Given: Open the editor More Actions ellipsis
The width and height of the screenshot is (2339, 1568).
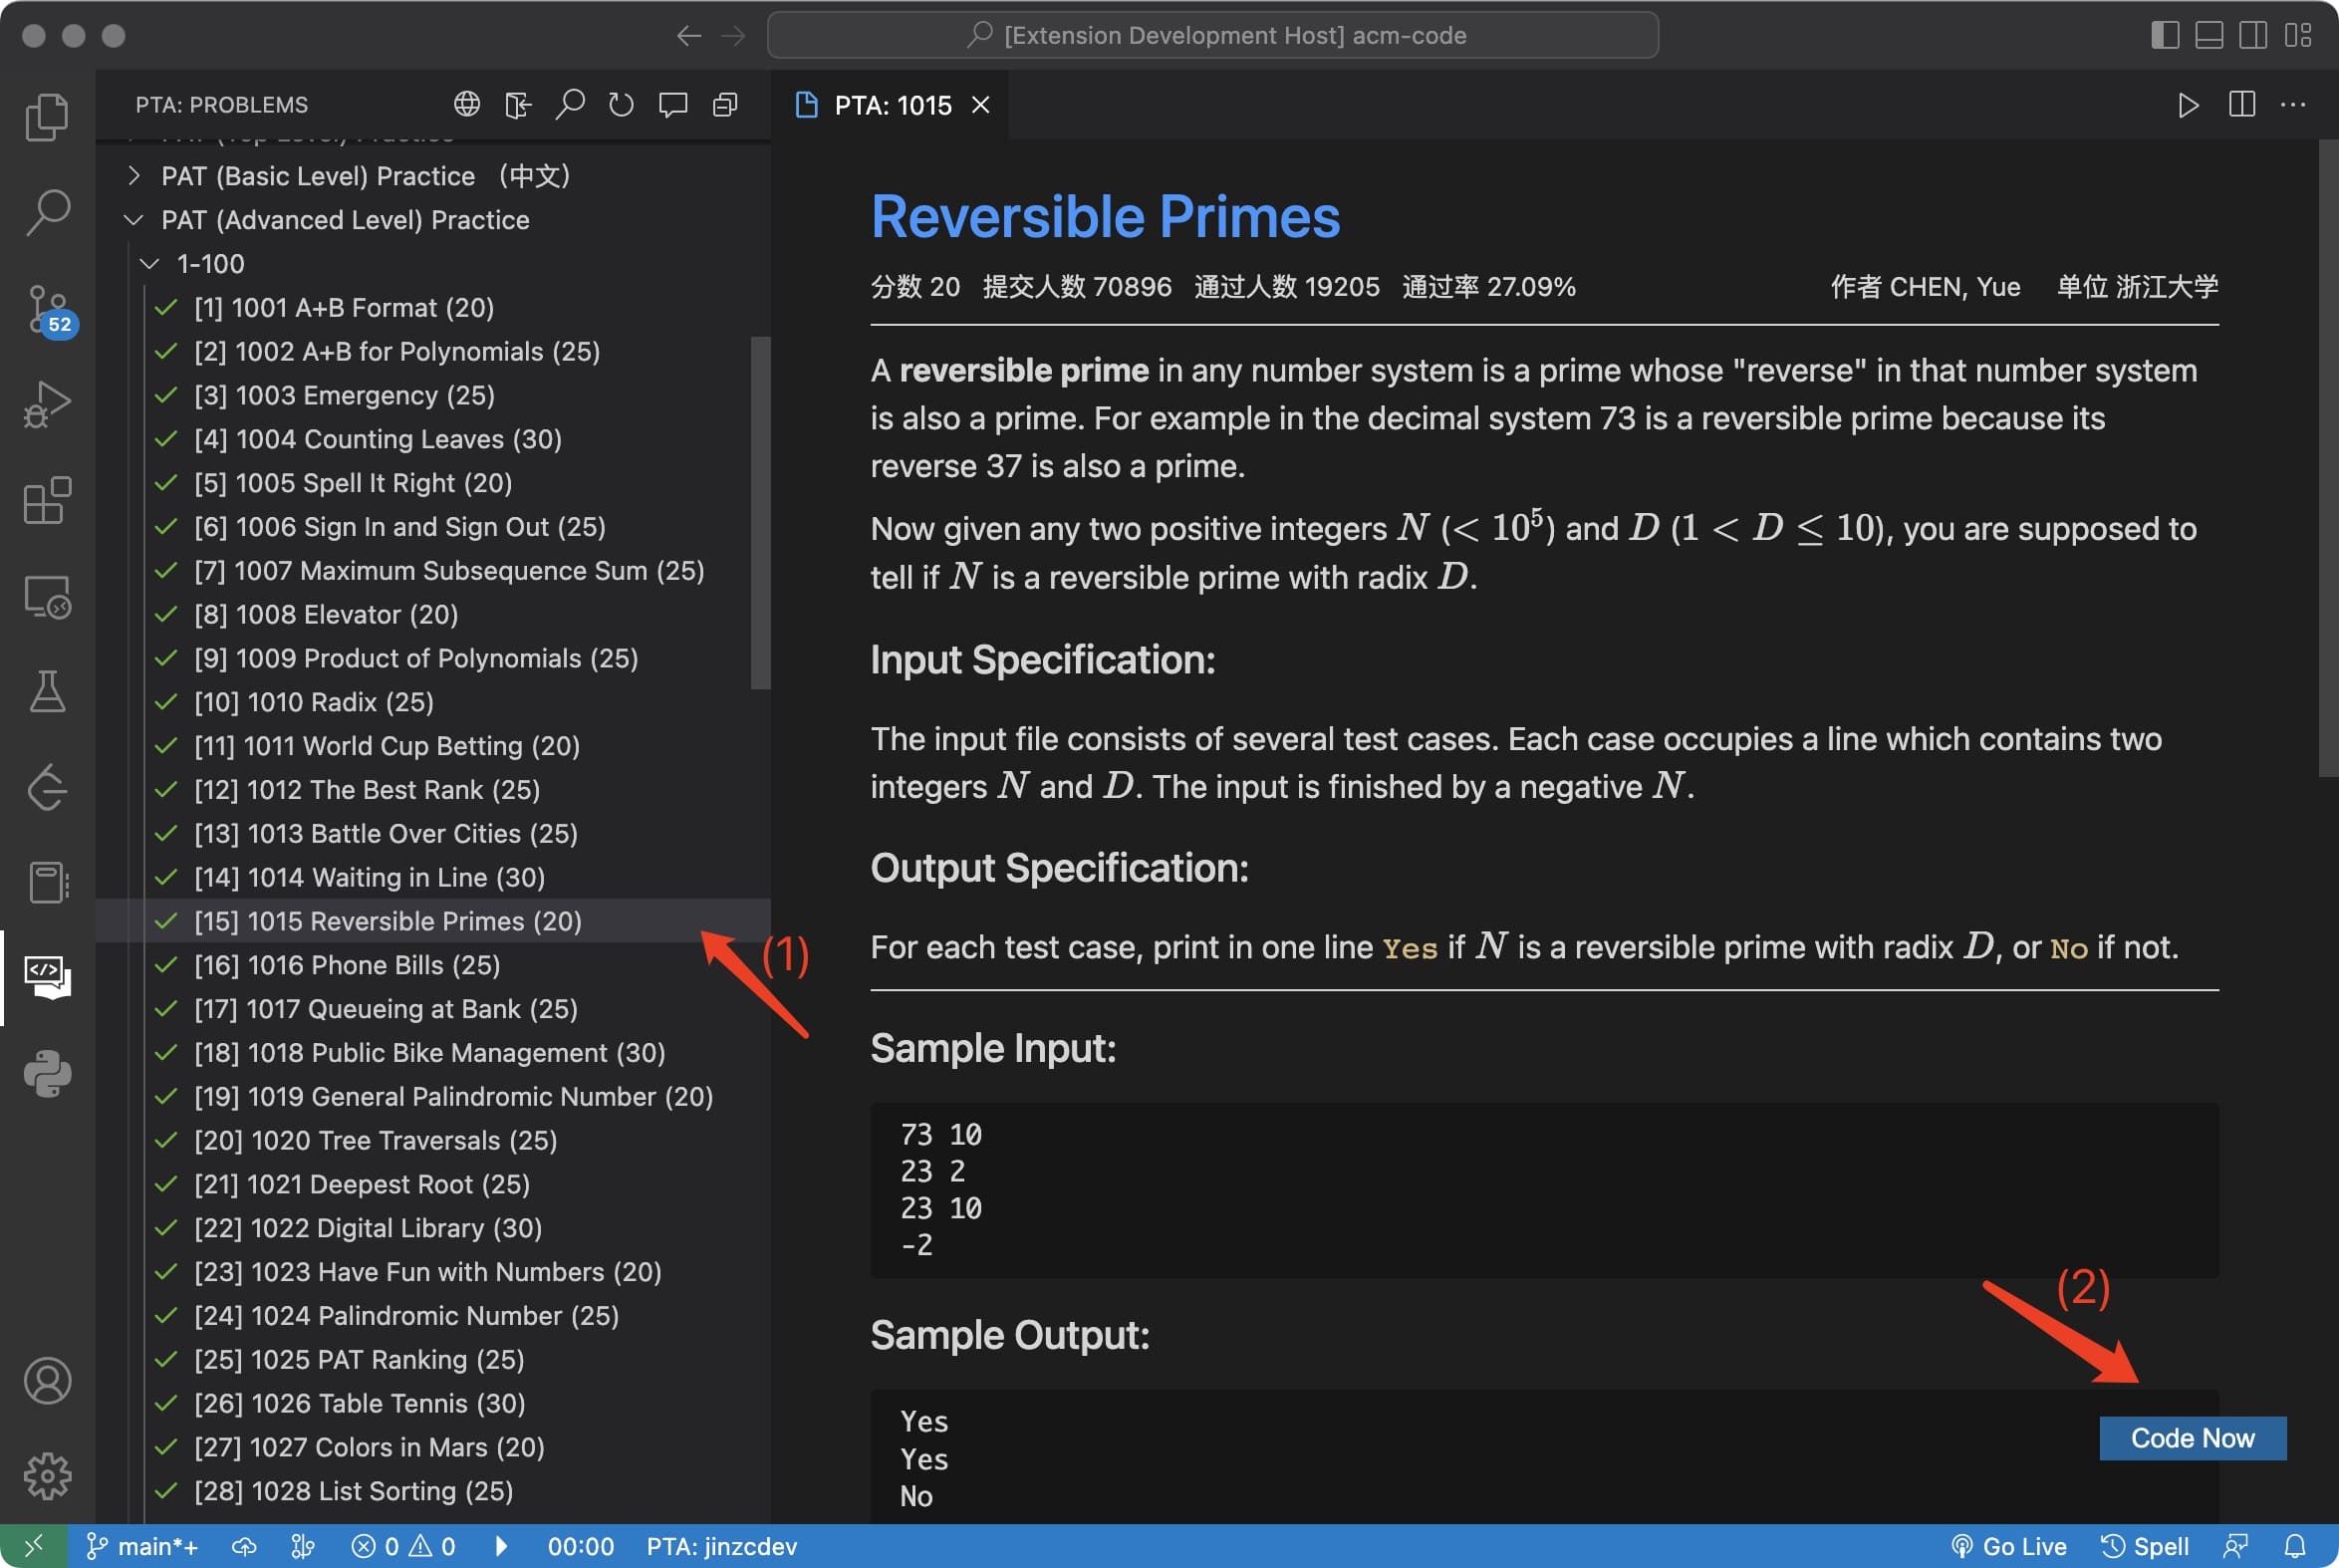Looking at the screenshot, I should 2293,105.
